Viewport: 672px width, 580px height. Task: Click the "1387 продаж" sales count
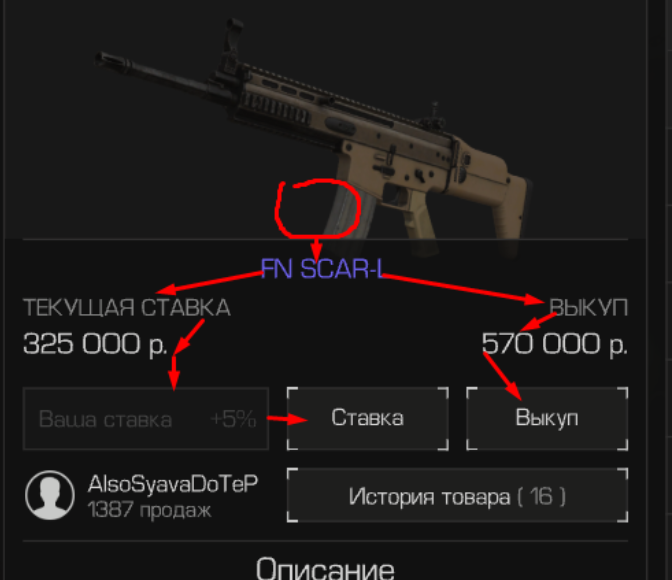[149, 510]
